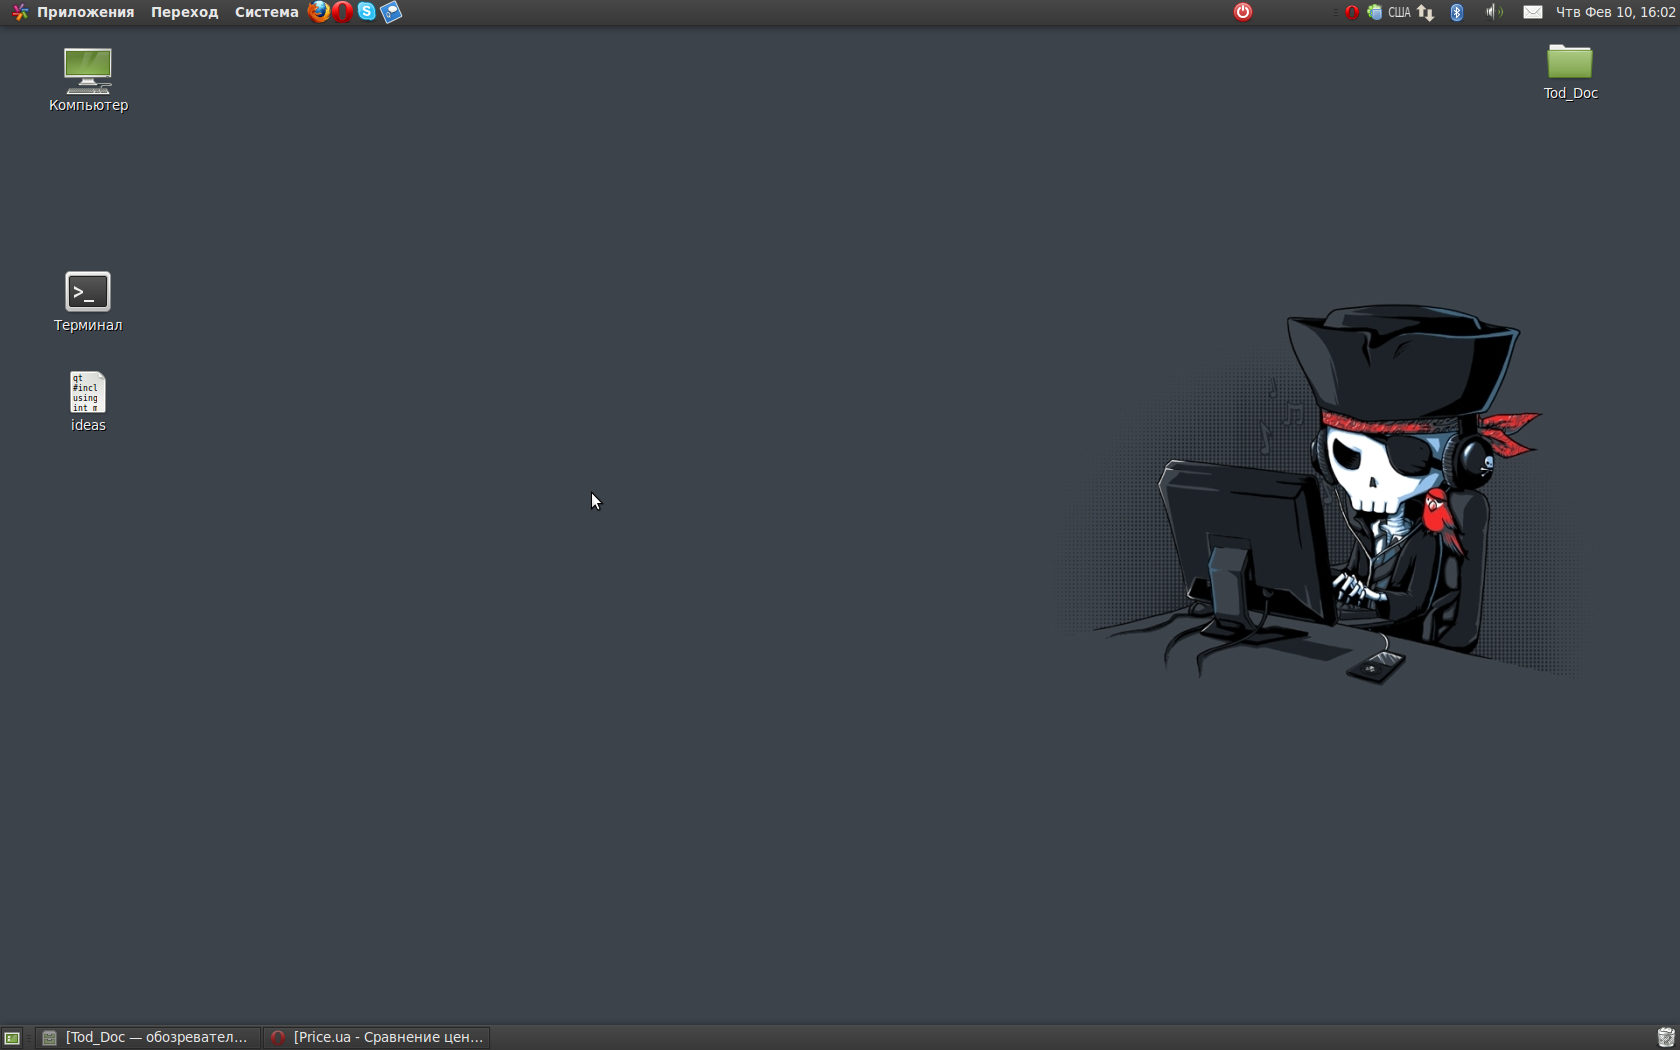Switch keyboard layout indicator США
Viewport: 1680px width, 1050px height.
pyautogui.click(x=1399, y=12)
